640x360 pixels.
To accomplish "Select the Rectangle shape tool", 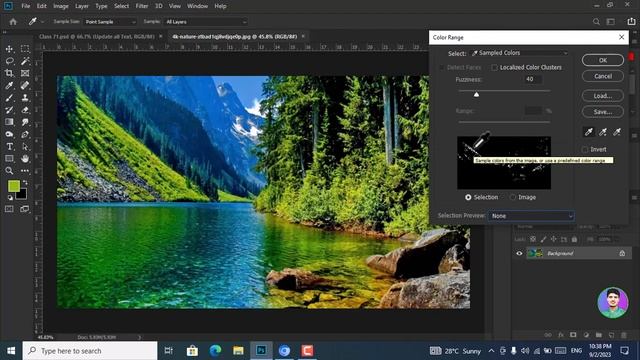I will pyautogui.click(x=9, y=158).
